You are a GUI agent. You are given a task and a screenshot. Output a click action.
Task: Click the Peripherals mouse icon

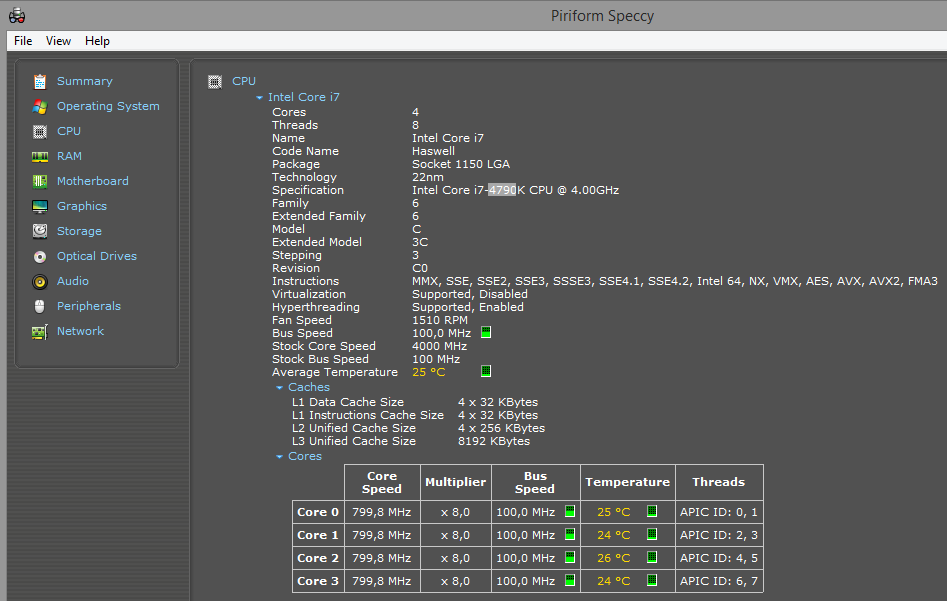pyautogui.click(x=40, y=306)
